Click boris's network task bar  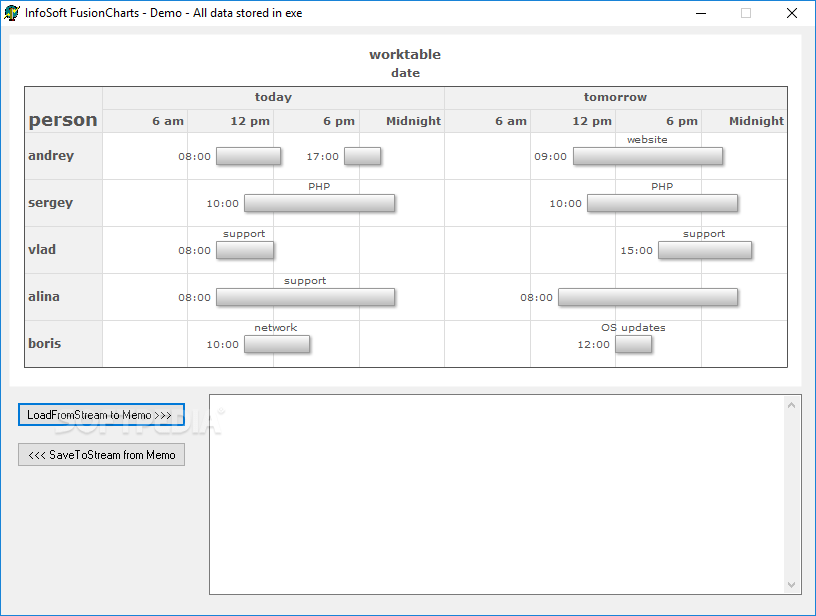pyautogui.click(x=277, y=344)
